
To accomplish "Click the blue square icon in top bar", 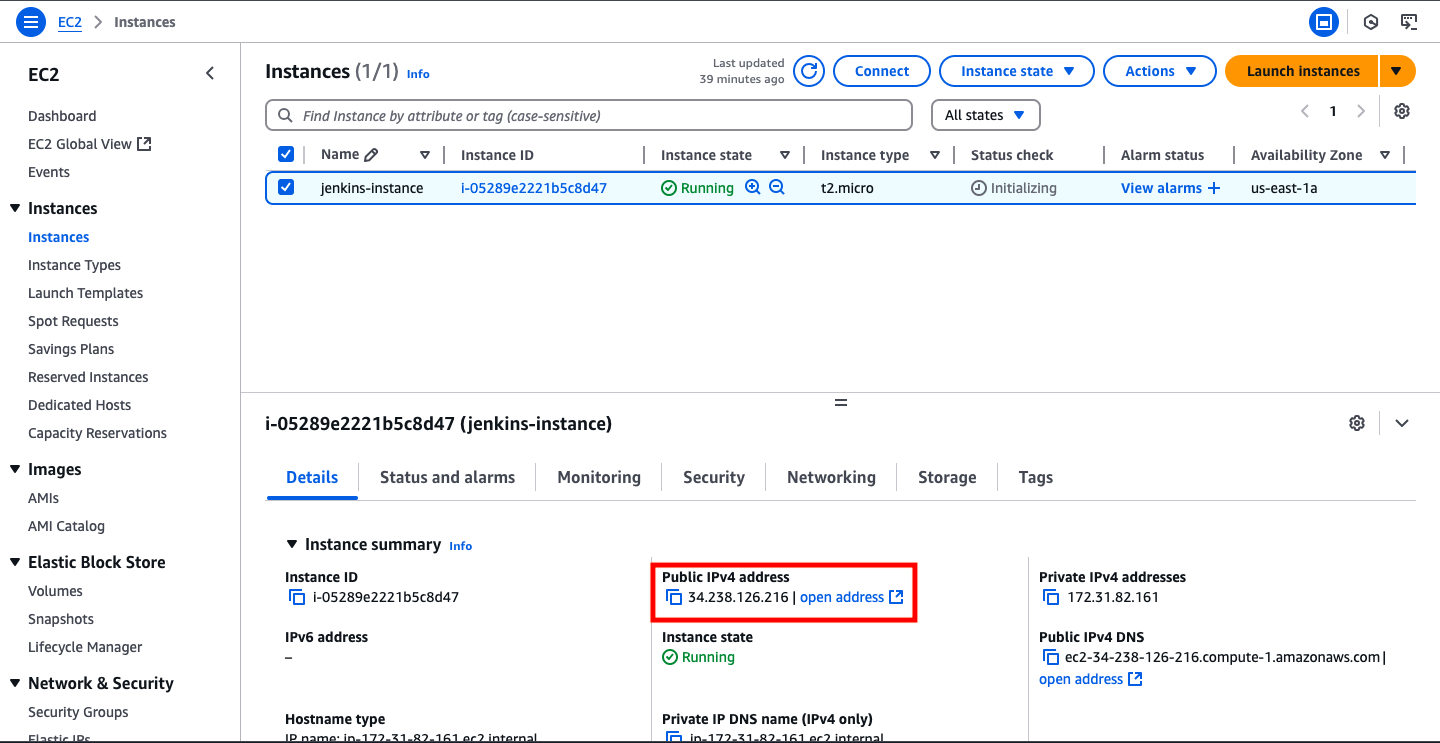I will [x=1324, y=21].
